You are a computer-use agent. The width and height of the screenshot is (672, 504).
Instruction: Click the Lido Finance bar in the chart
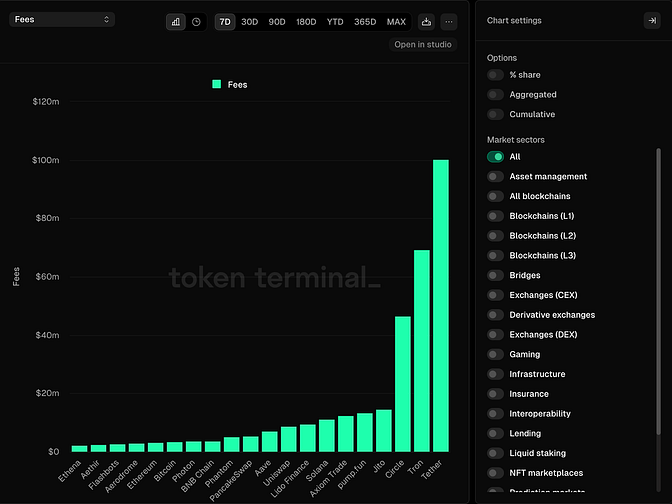[308, 438]
